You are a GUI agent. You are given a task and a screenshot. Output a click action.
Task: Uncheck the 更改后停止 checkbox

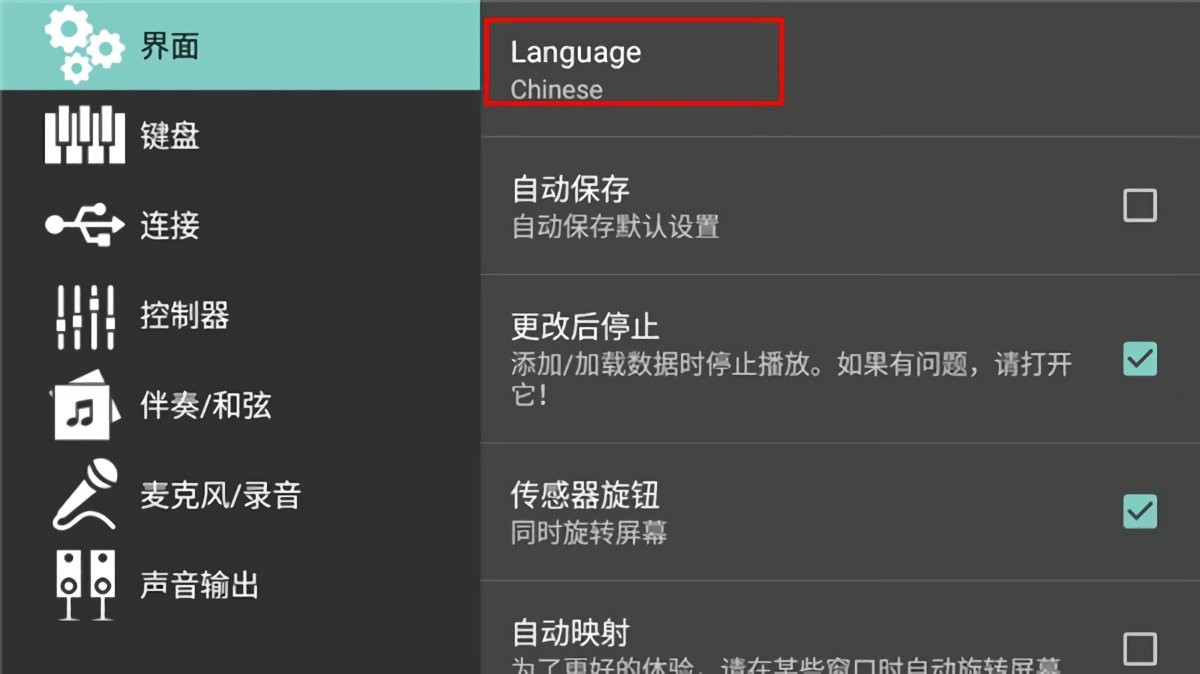[x=1140, y=358]
